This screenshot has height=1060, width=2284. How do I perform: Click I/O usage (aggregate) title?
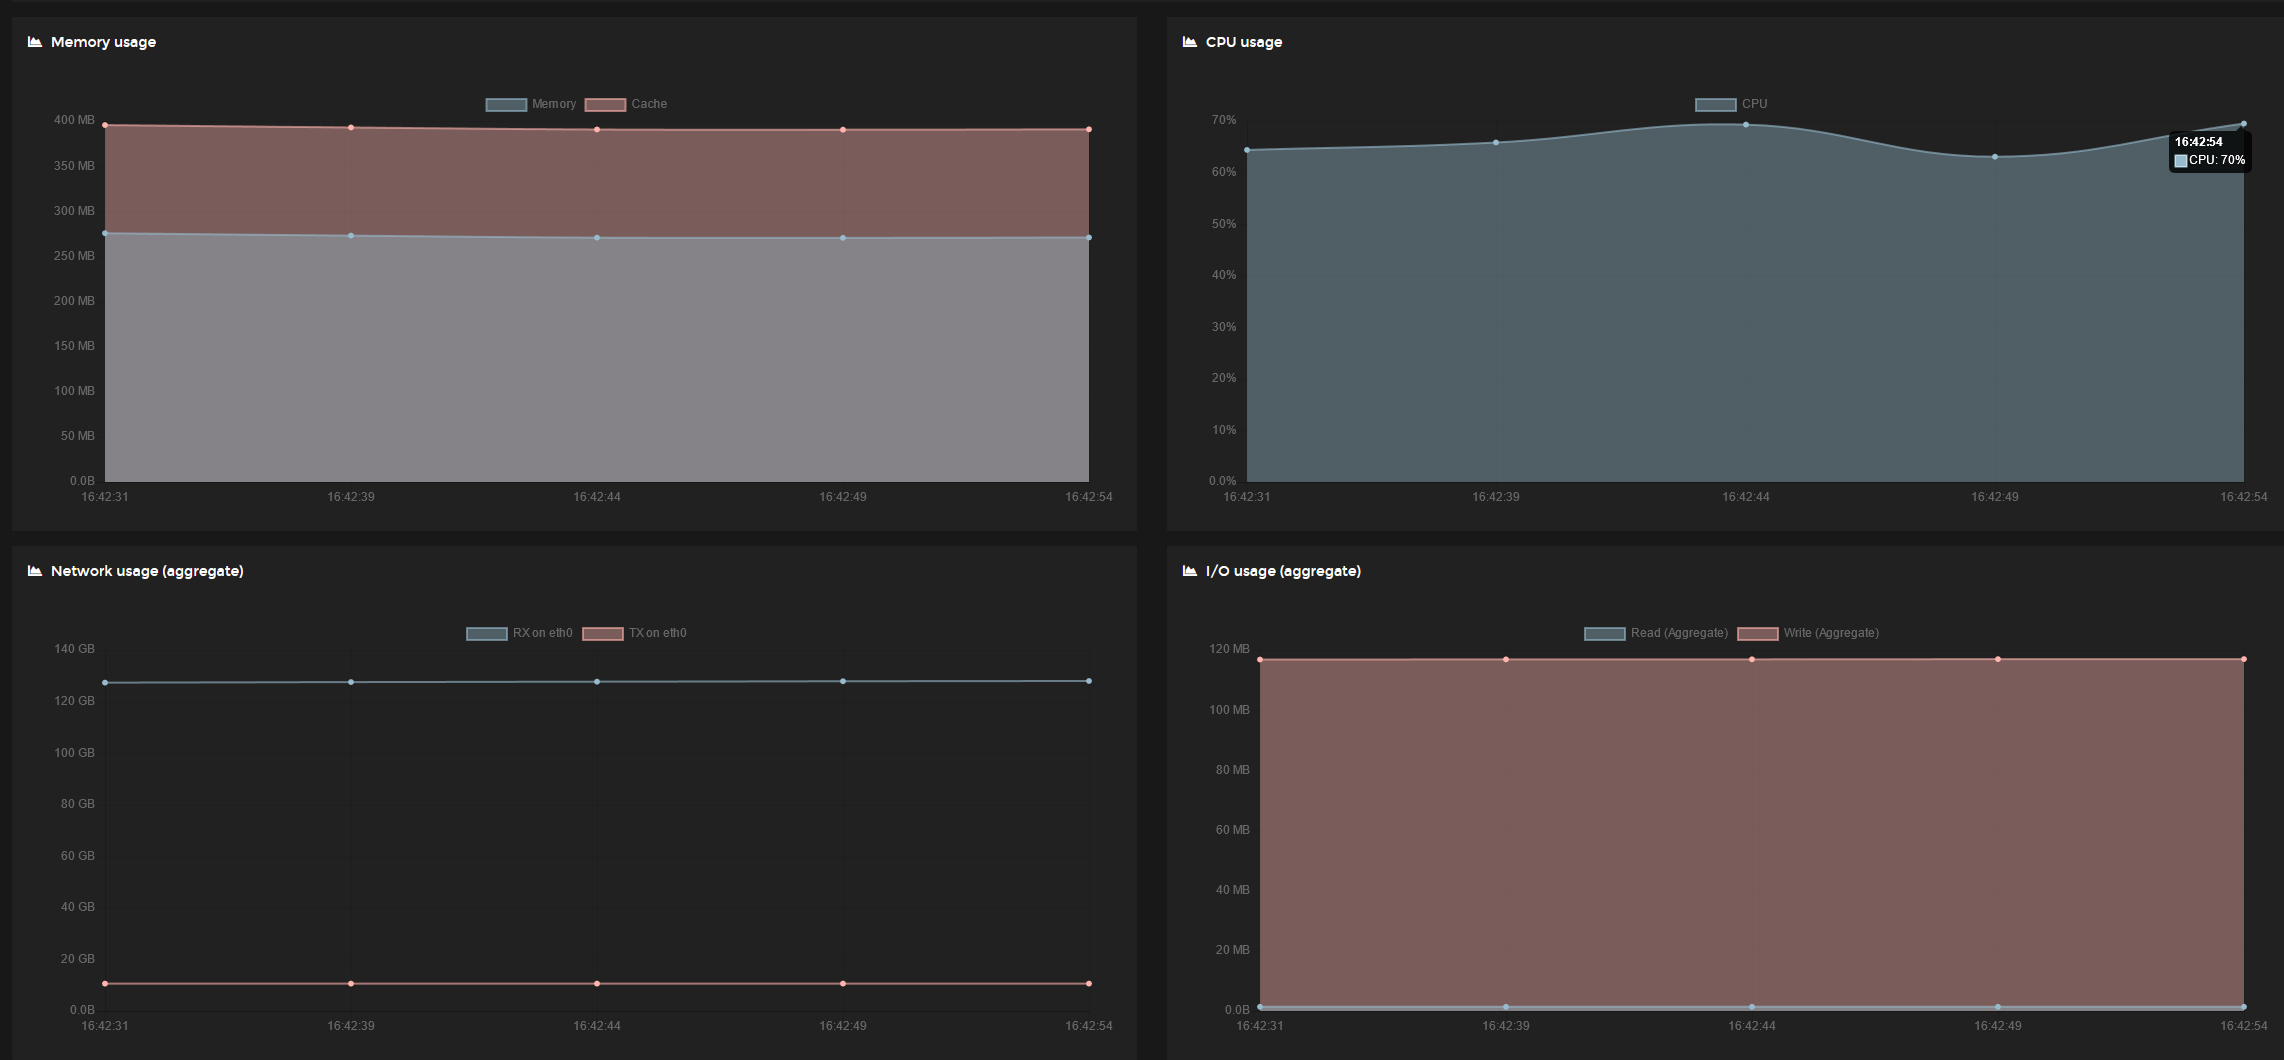(x=1283, y=571)
